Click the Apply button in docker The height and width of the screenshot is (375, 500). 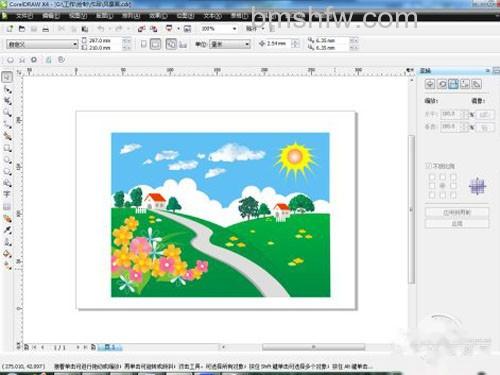pos(457,224)
